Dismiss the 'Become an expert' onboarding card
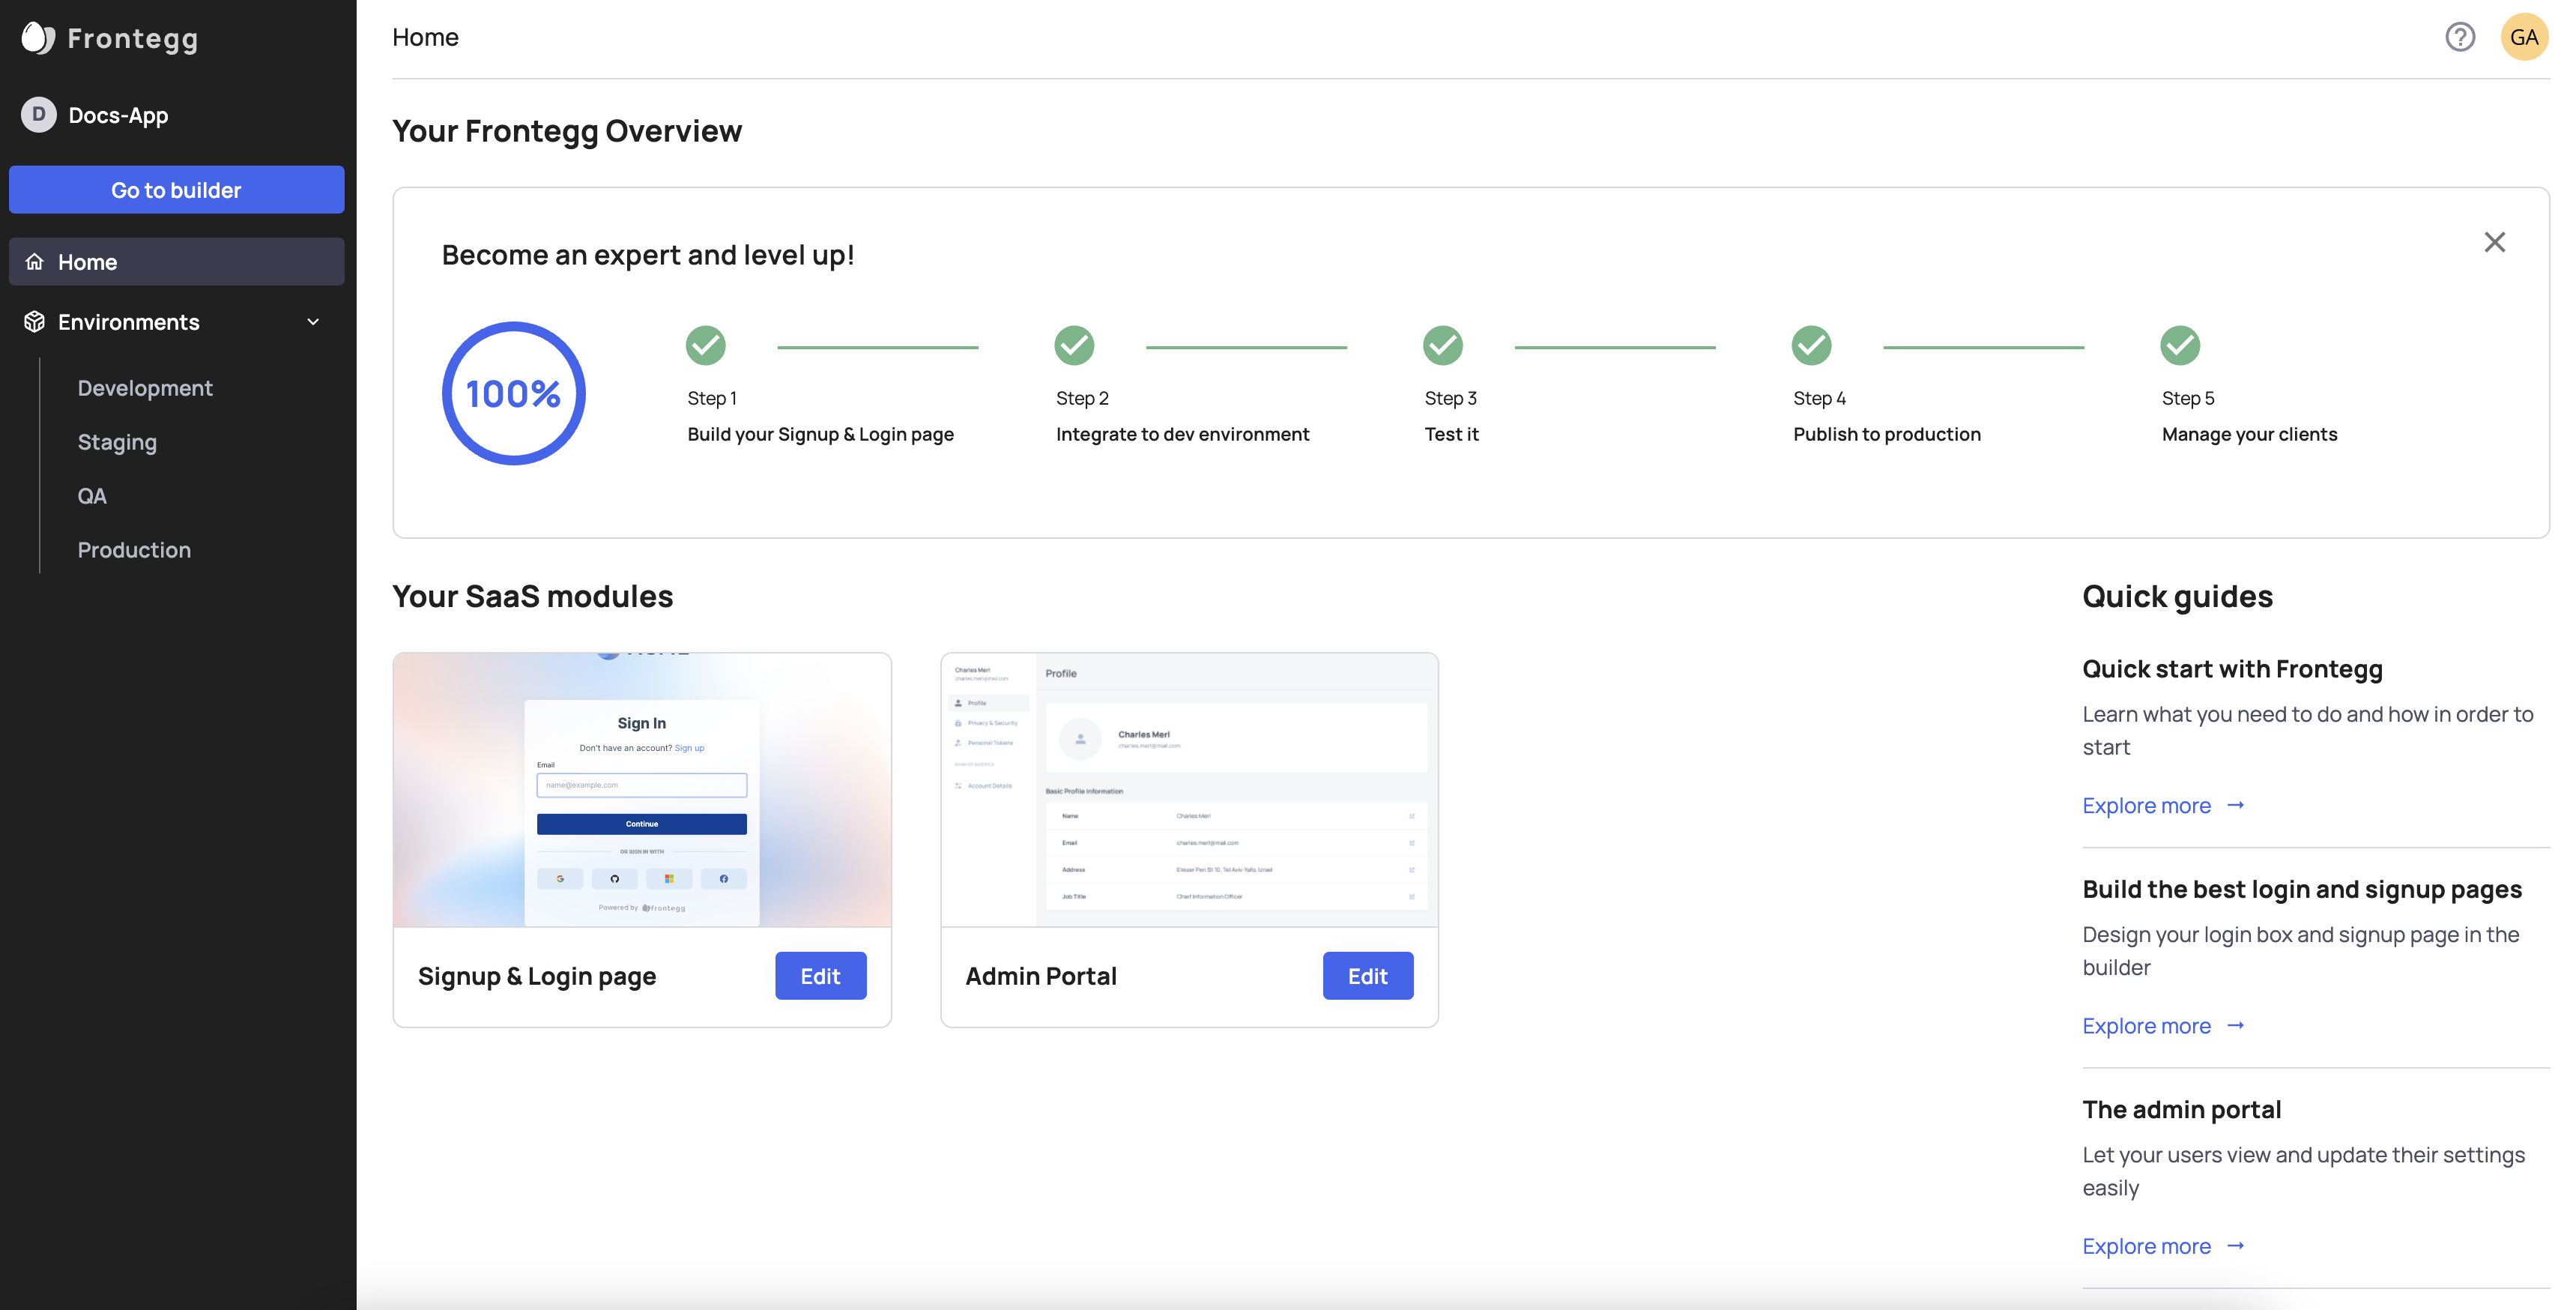Image resolution: width=2576 pixels, height=1310 pixels. 2494,242
